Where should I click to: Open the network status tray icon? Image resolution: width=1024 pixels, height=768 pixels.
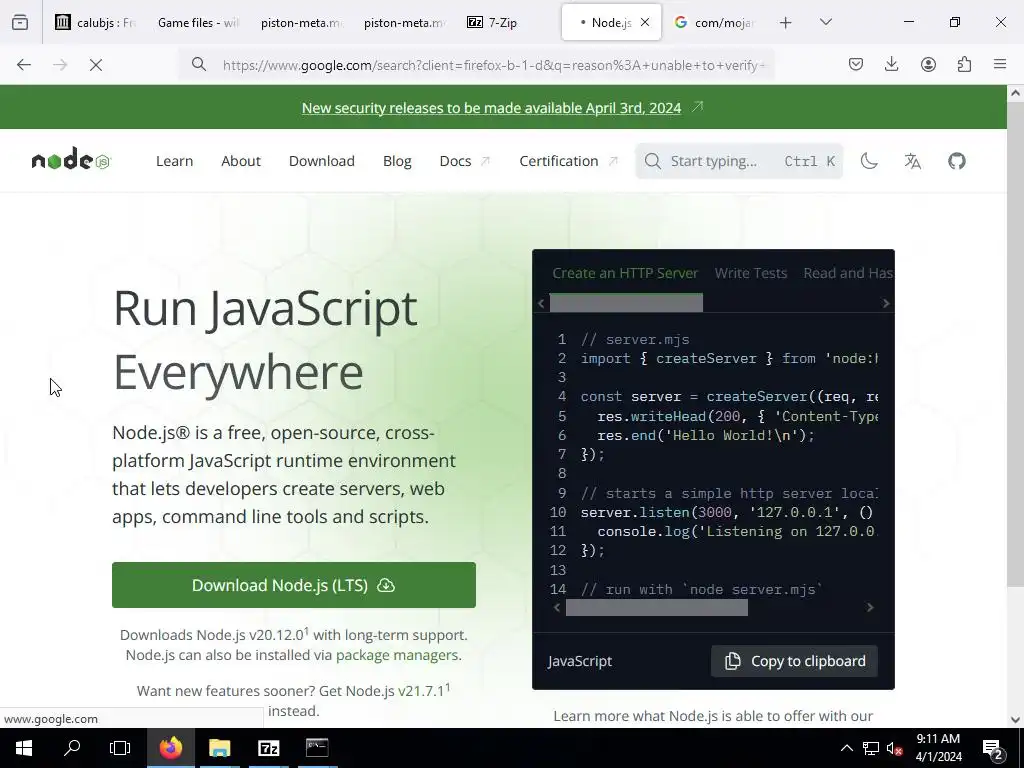(871, 748)
